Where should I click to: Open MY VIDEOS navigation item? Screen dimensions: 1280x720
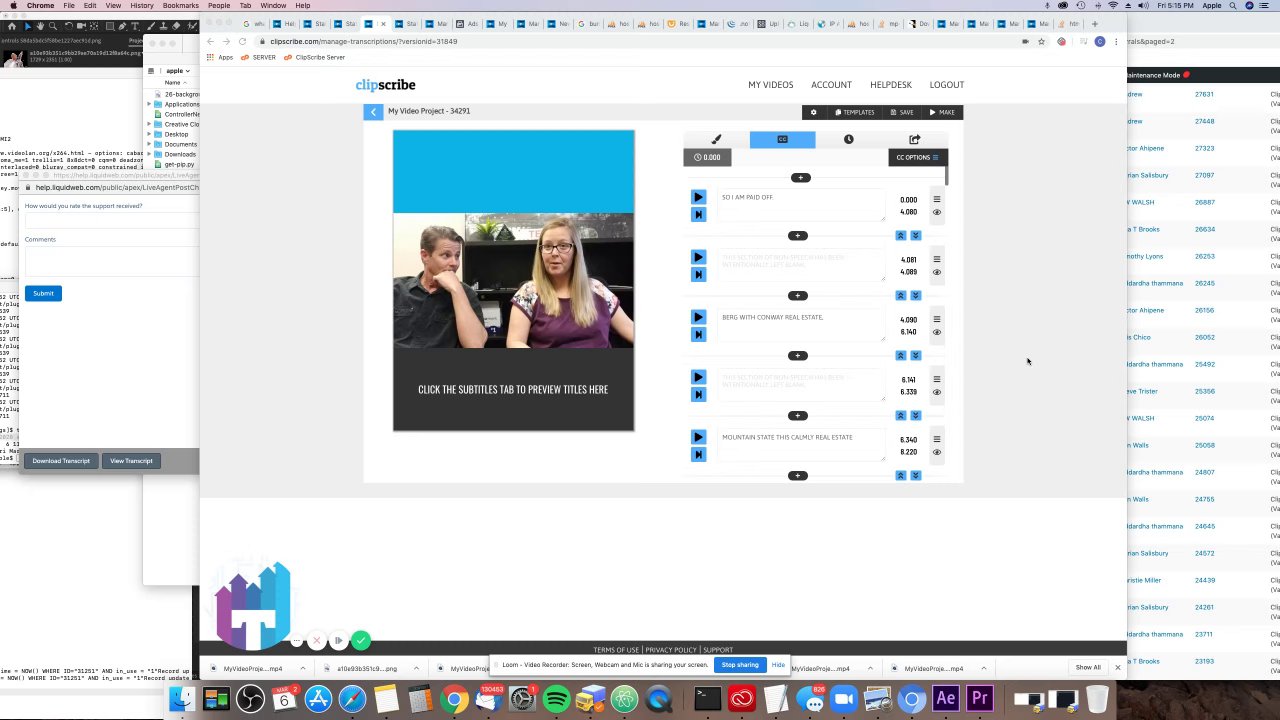(x=770, y=85)
